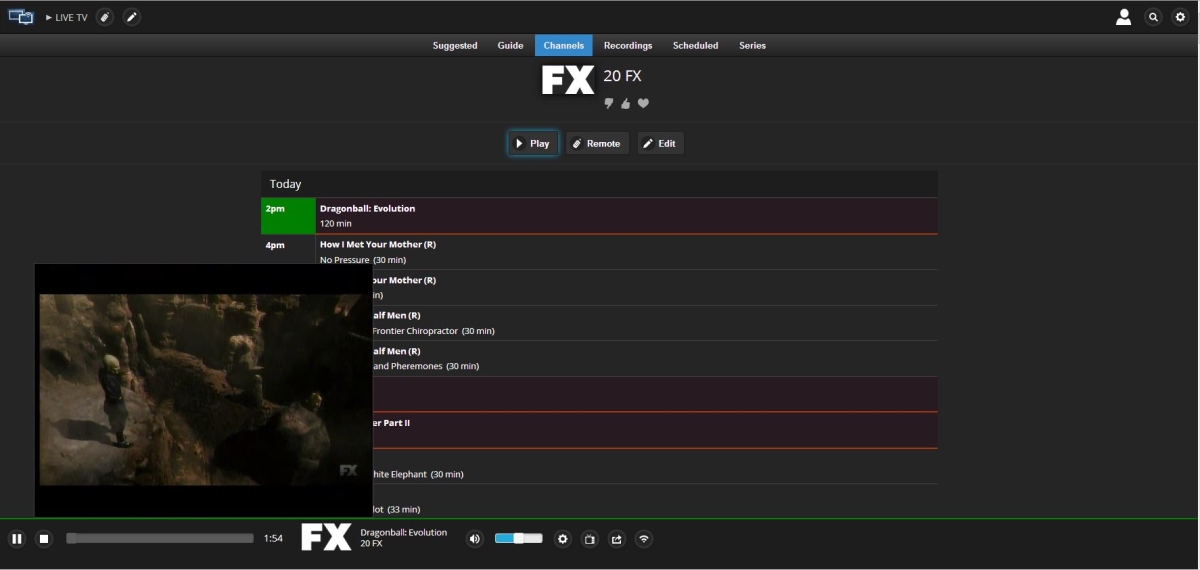Image resolution: width=1200 pixels, height=570 pixels.
Task: Open the user profile icon
Action: (x=1124, y=17)
